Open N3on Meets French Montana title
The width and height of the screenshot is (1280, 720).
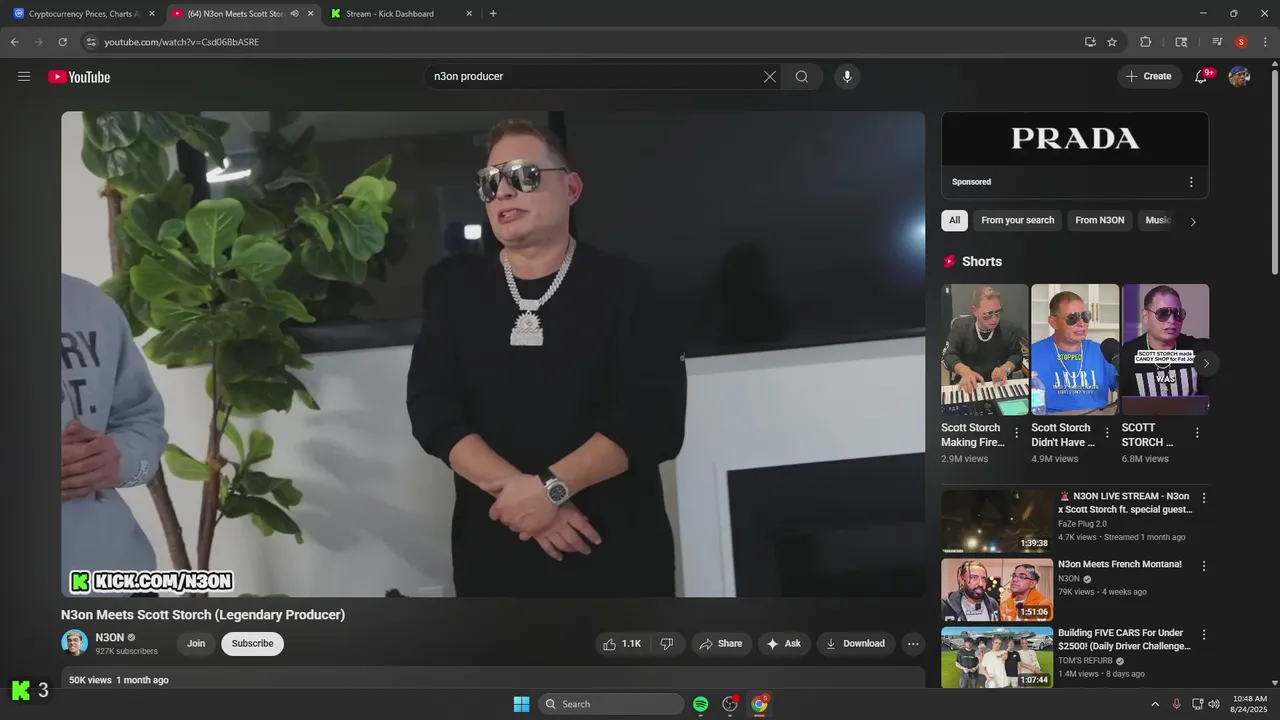(x=1120, y=565)
